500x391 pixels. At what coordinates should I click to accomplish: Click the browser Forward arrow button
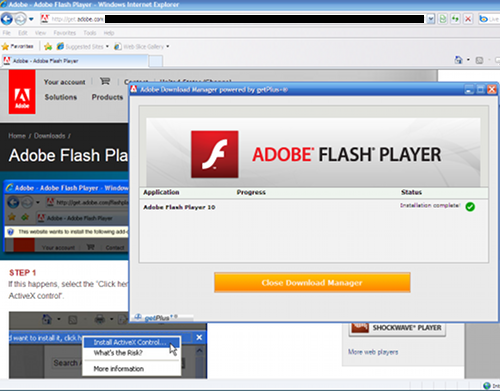click(20, 19)
